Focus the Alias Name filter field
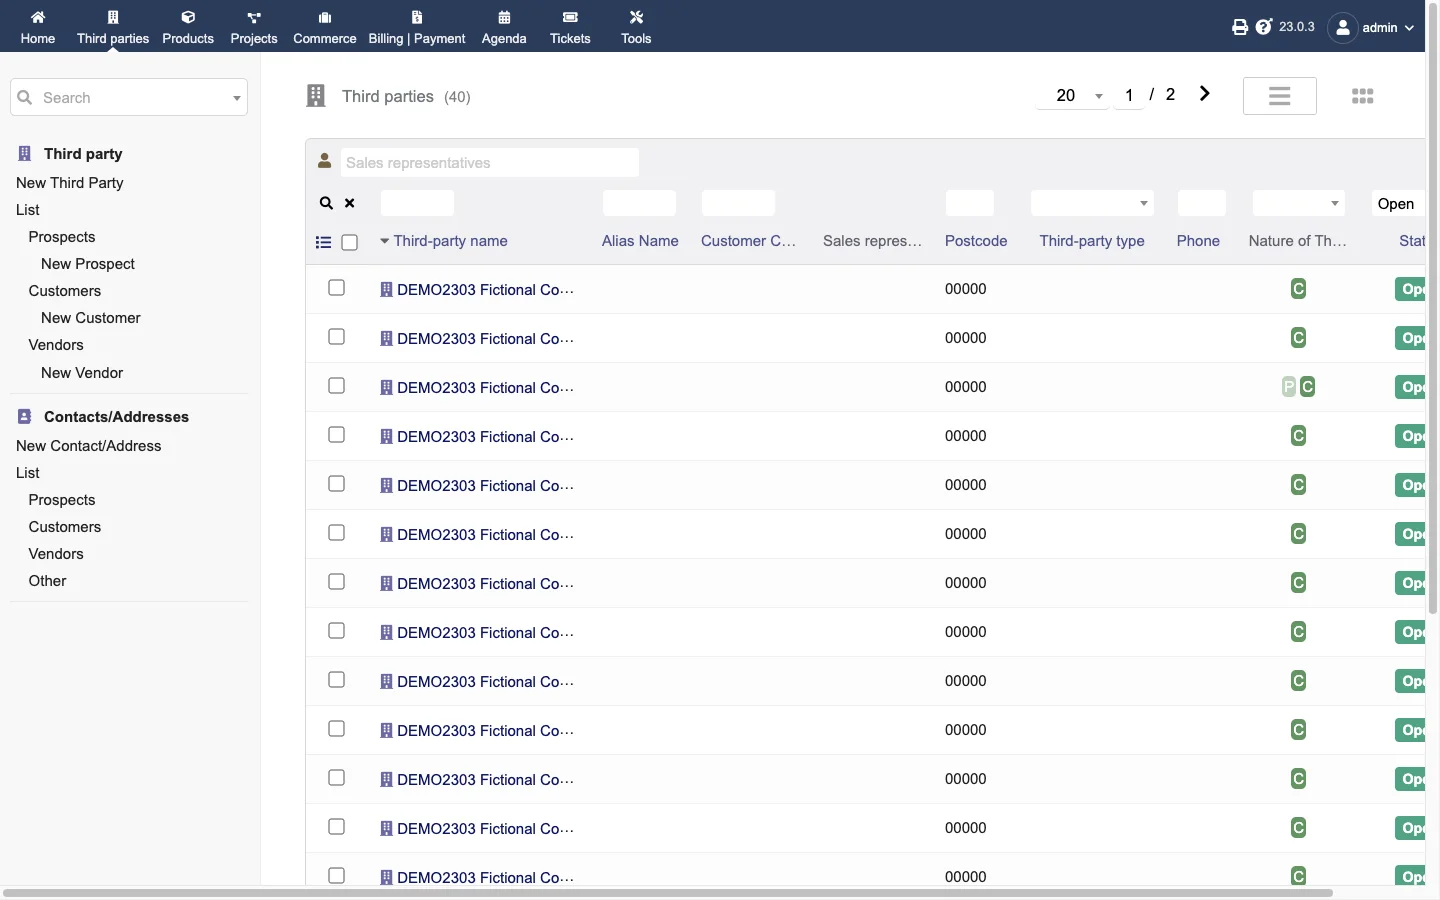Screen dimensions: 1440x900 click(x=639, y=203)
